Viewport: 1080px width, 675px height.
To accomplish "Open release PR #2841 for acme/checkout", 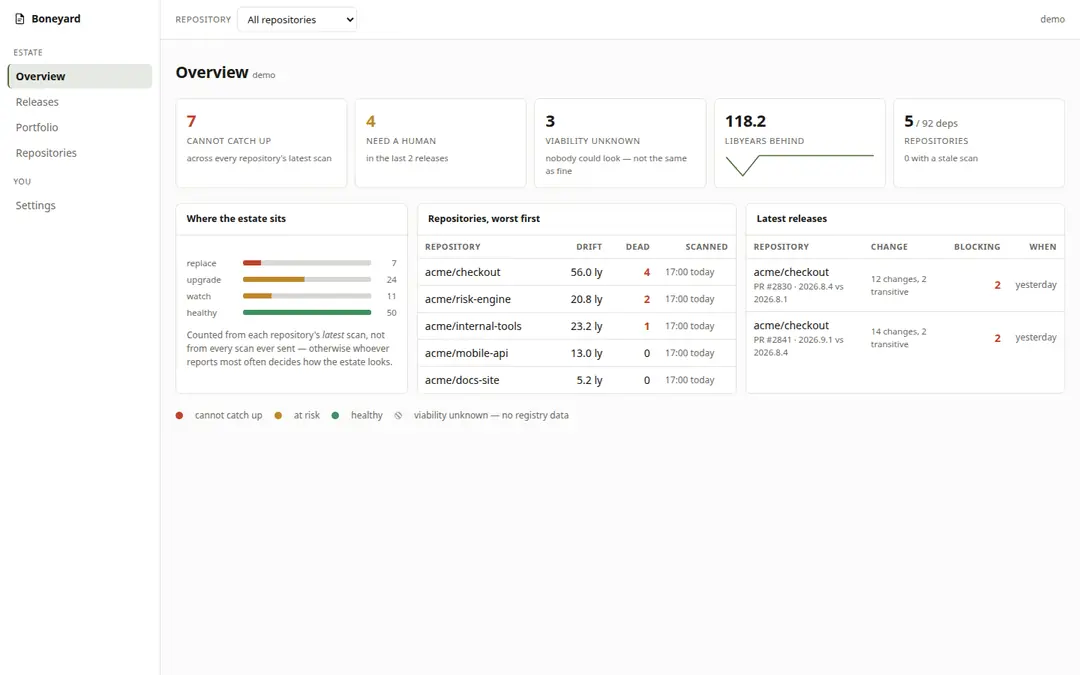I will 905,338.
